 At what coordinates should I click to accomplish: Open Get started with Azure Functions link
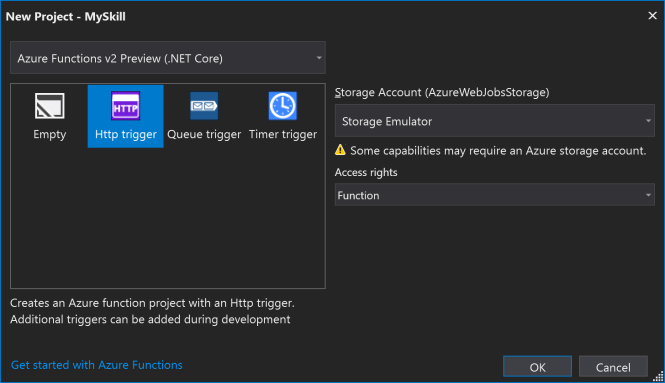point(97,365)
